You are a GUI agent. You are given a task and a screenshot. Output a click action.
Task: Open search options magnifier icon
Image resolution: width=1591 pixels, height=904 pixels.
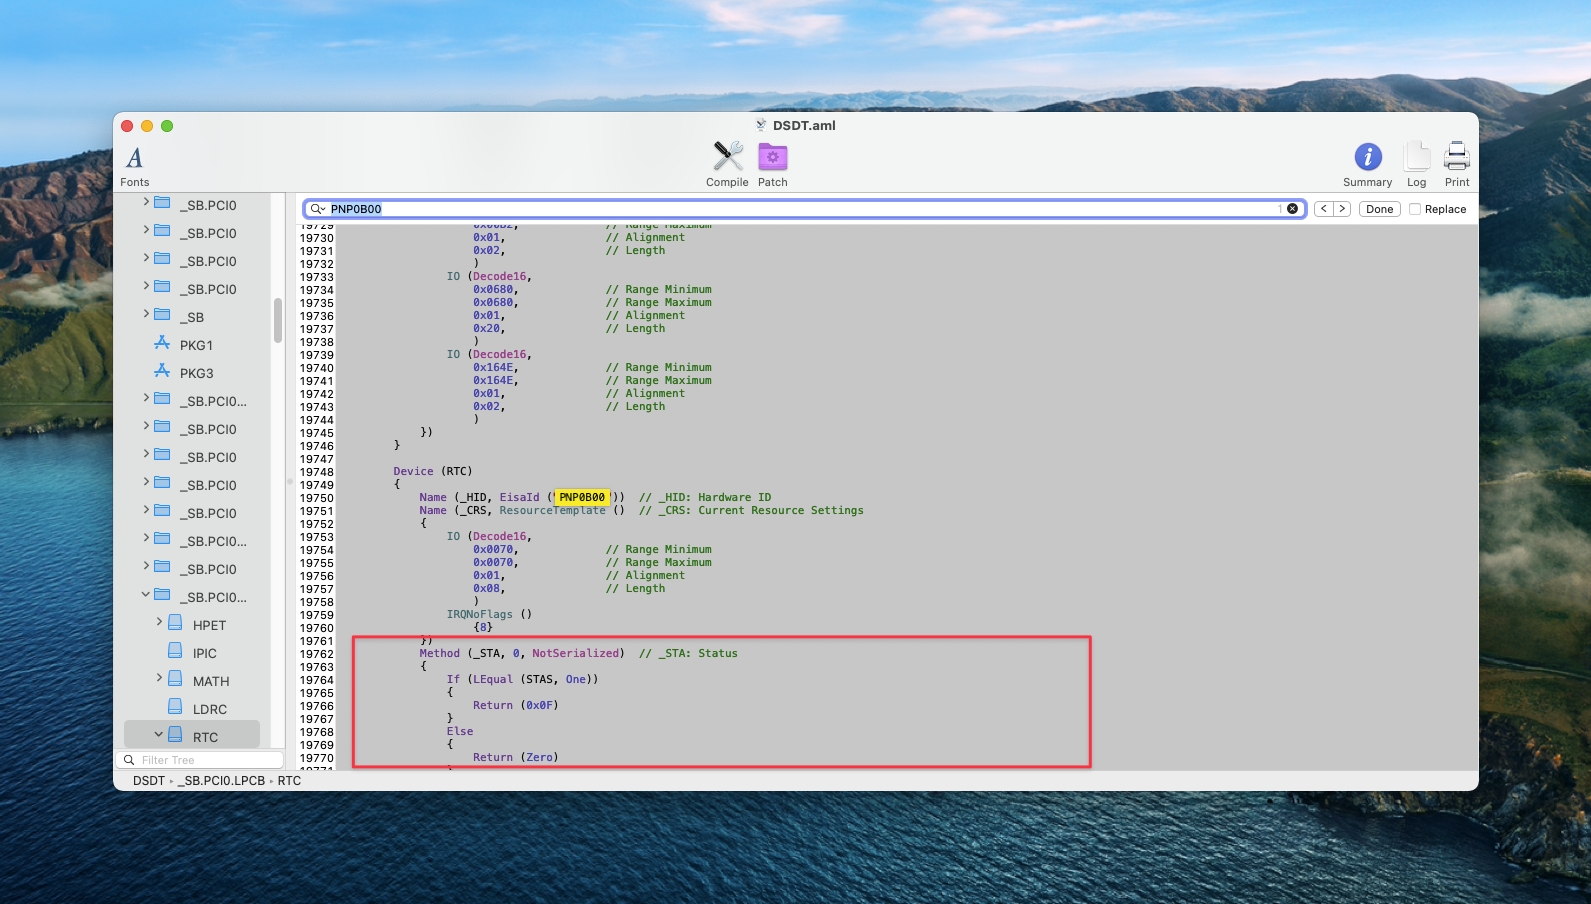pyautogui.click(x=317, y=209)
